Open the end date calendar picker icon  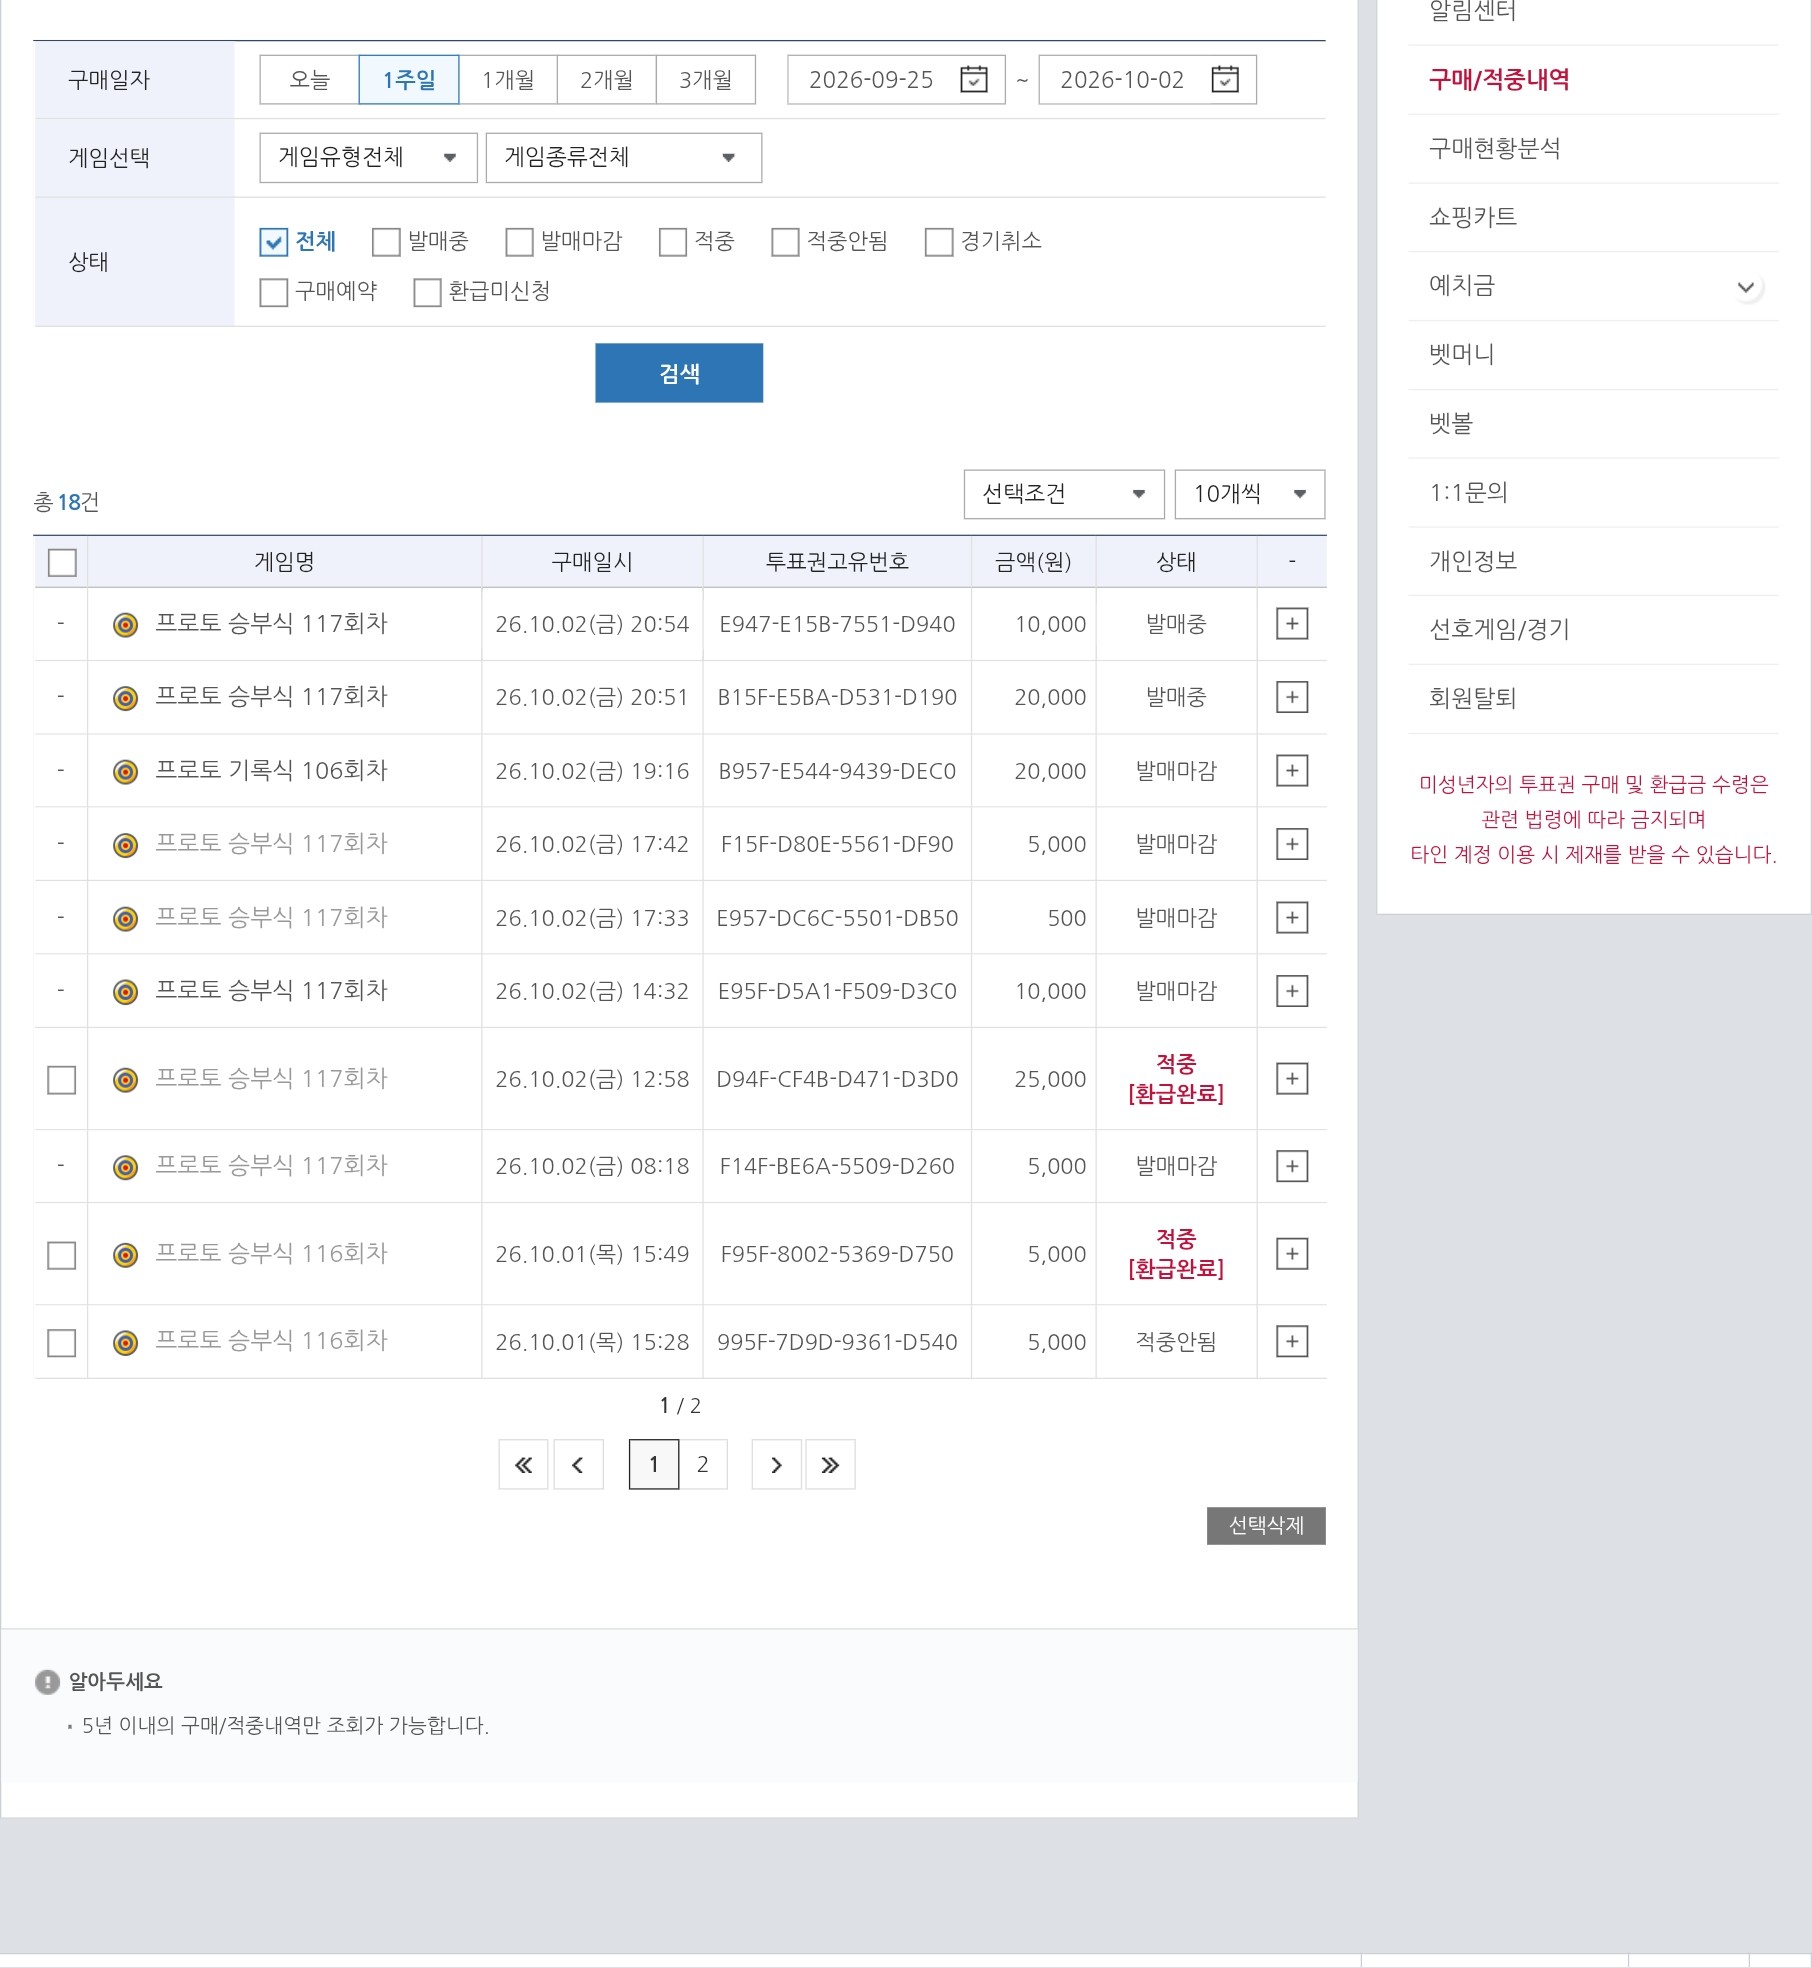click(1224, 79)
